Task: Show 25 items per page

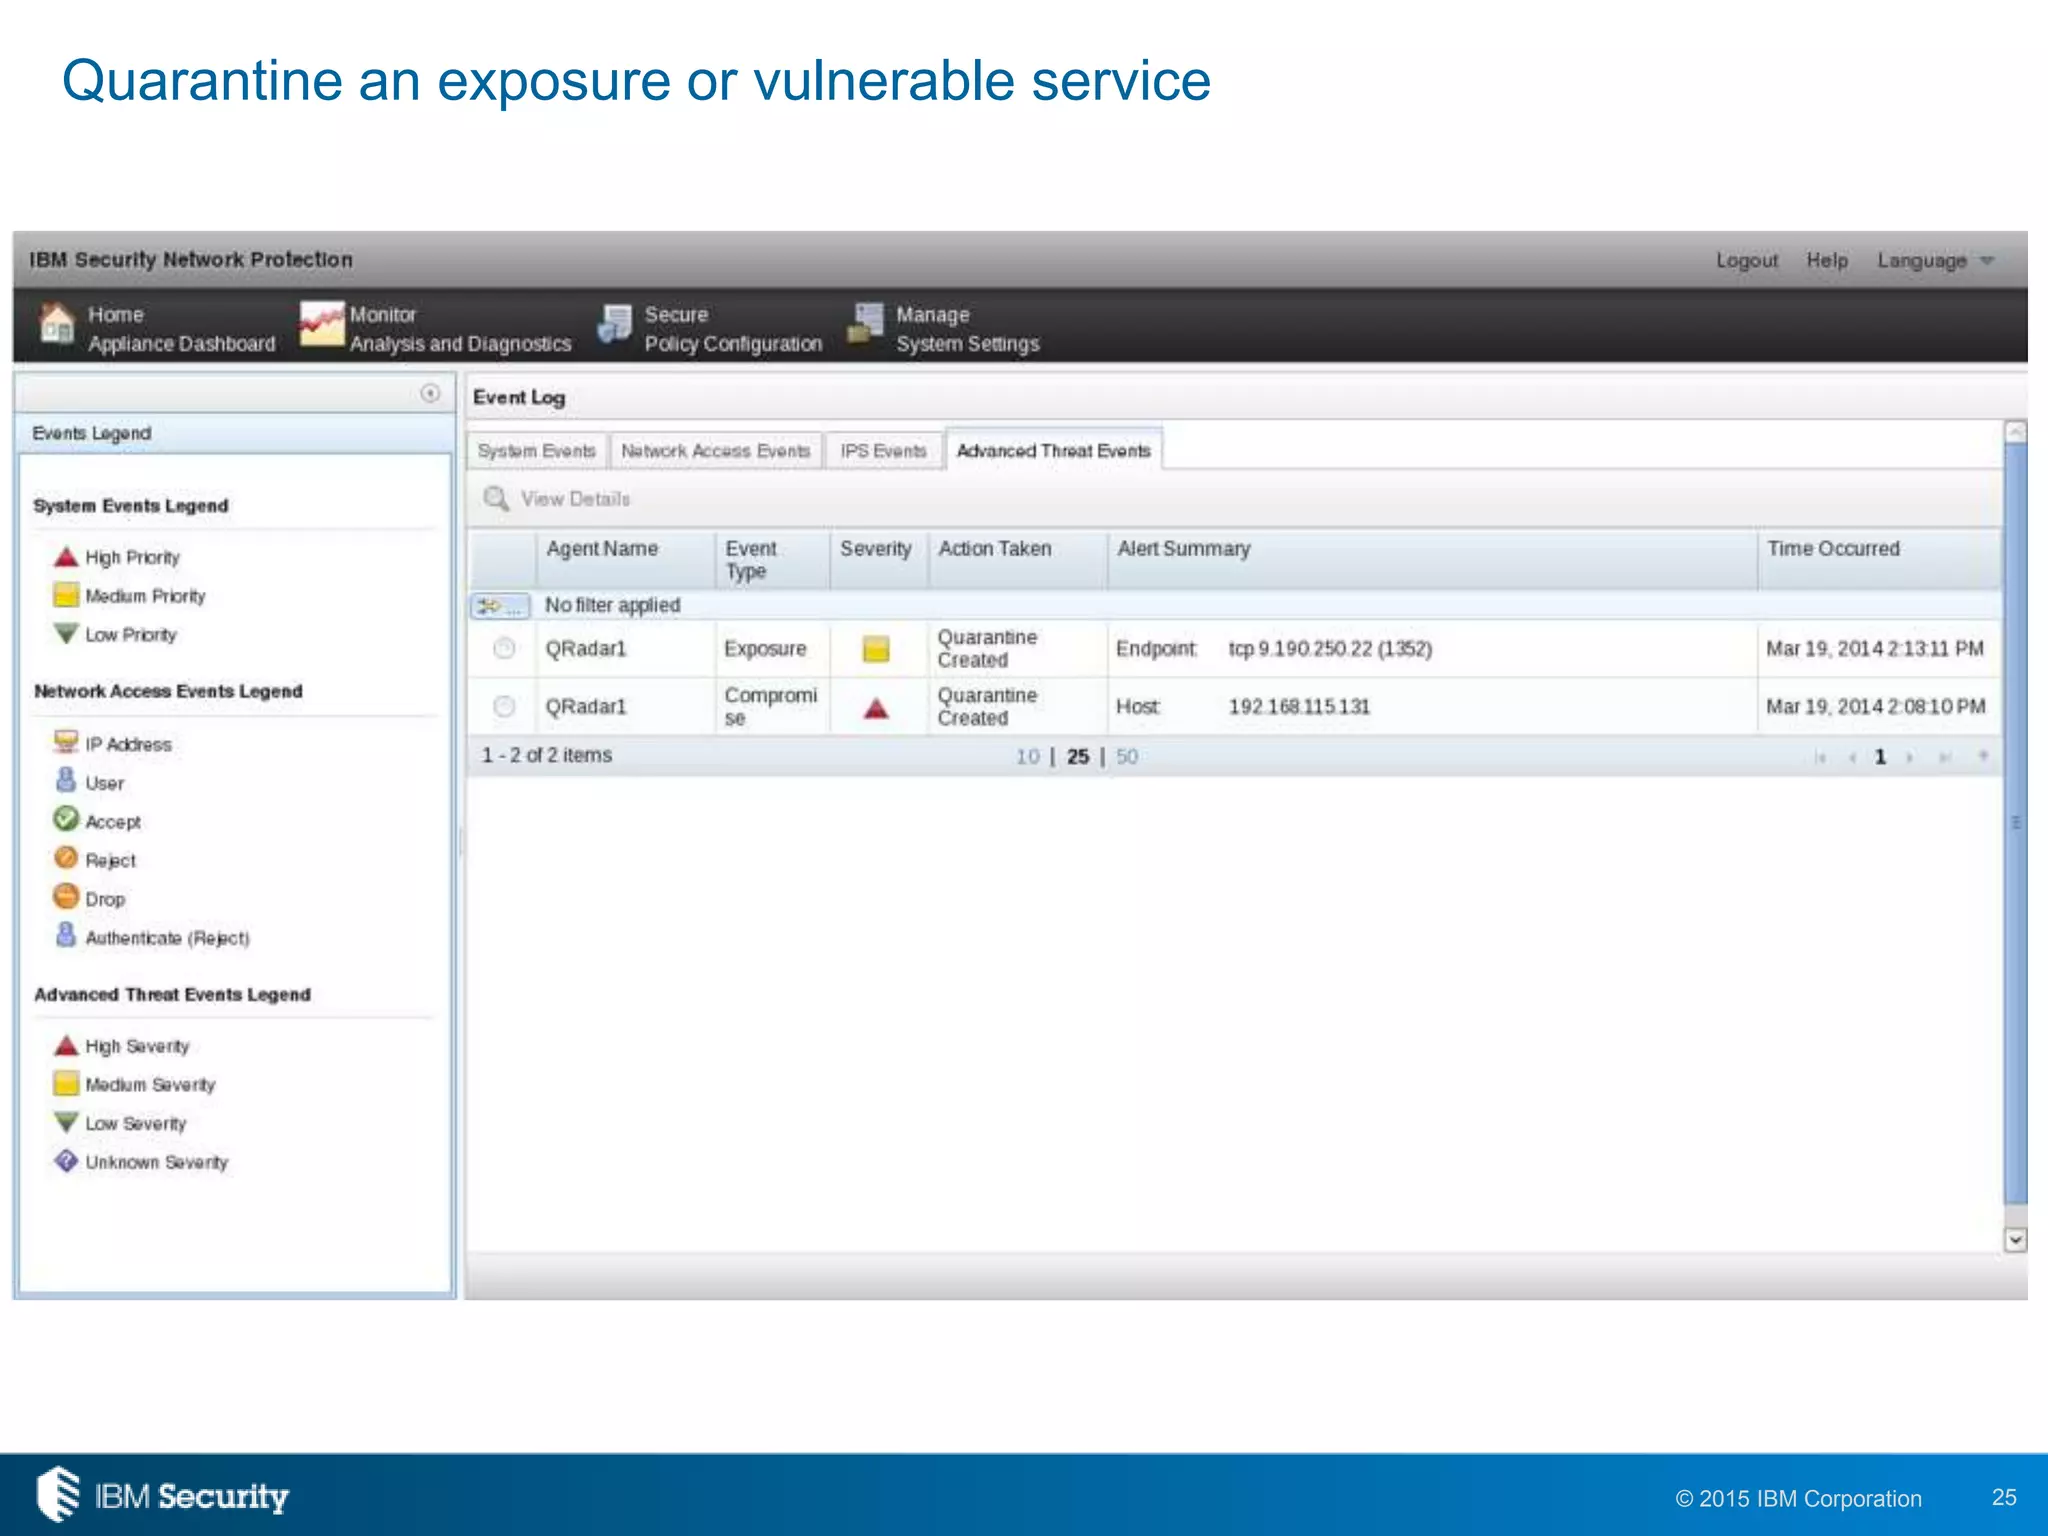Action: (1078, 757)
